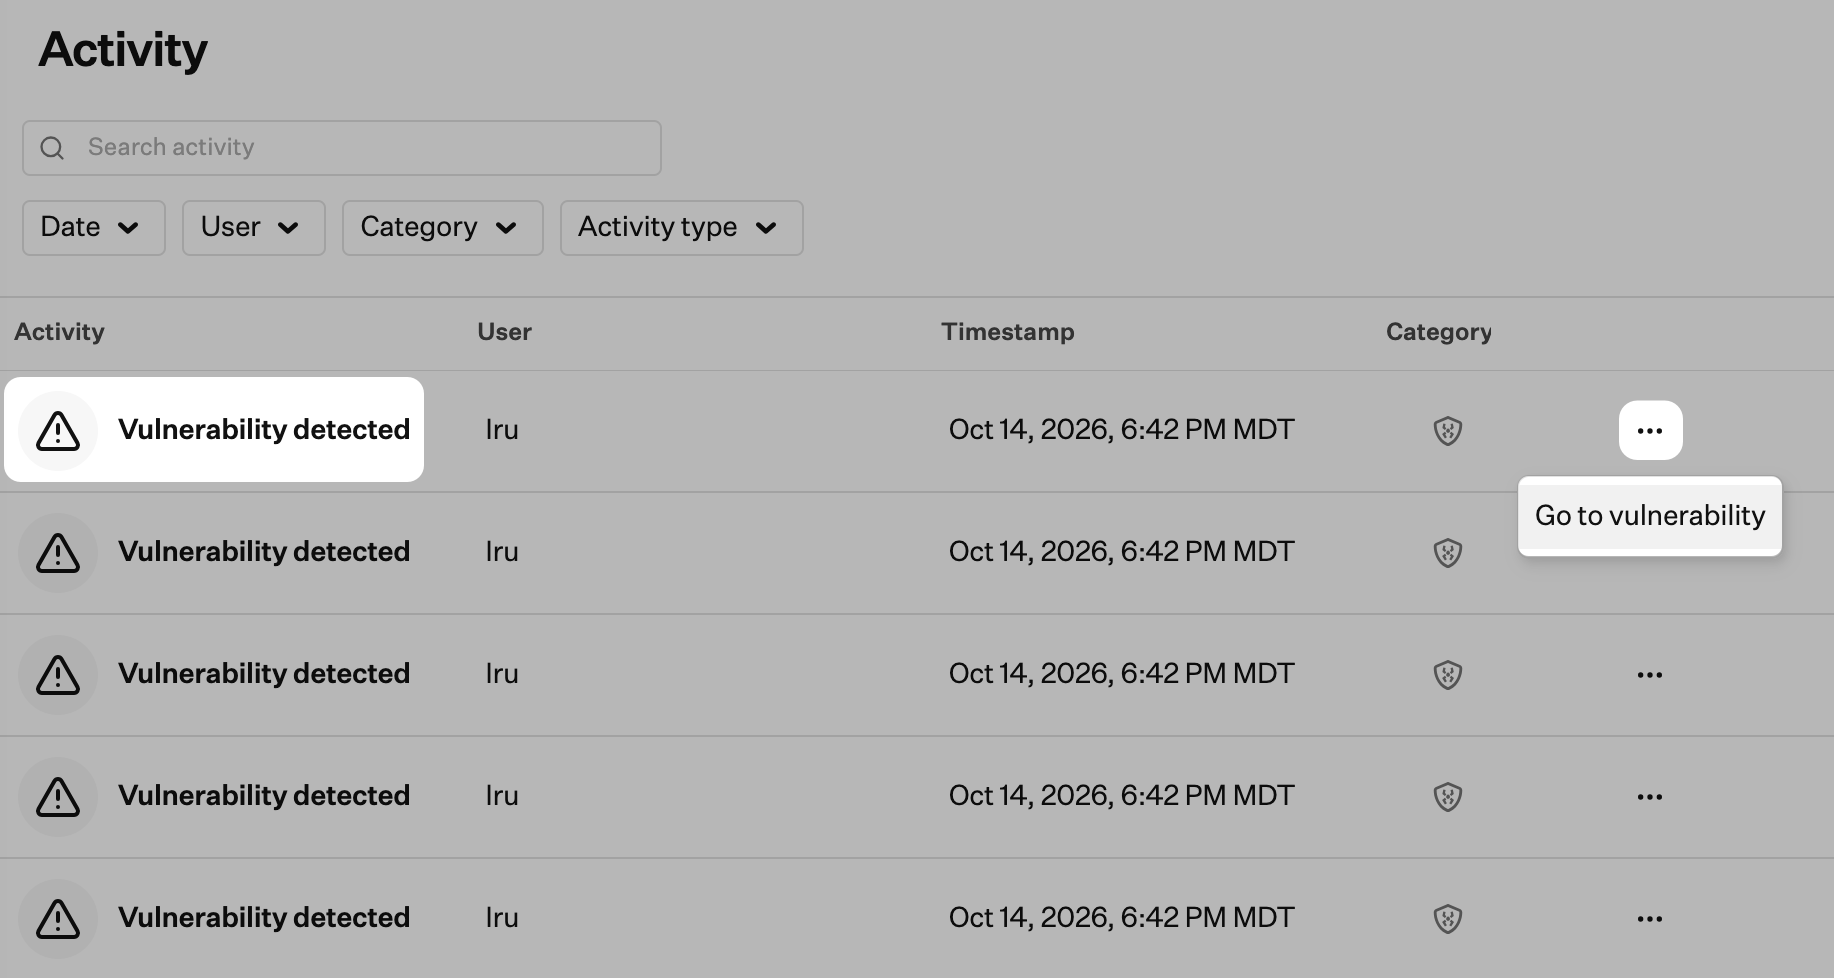Click the shield category icon in the first row
This screenshot has width=1834, height=978.
(1448, 431)
